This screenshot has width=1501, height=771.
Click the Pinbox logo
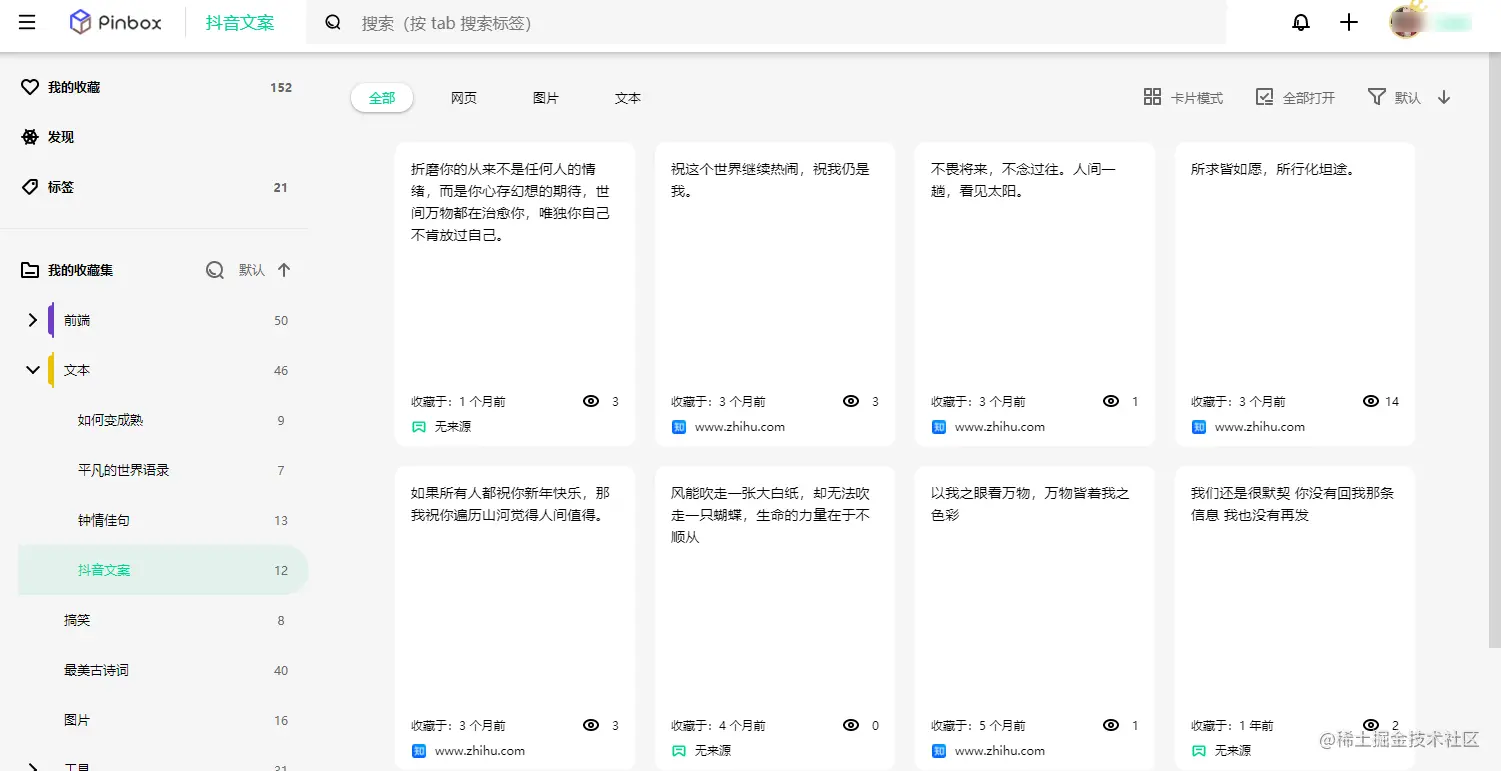tap(115, 22)
